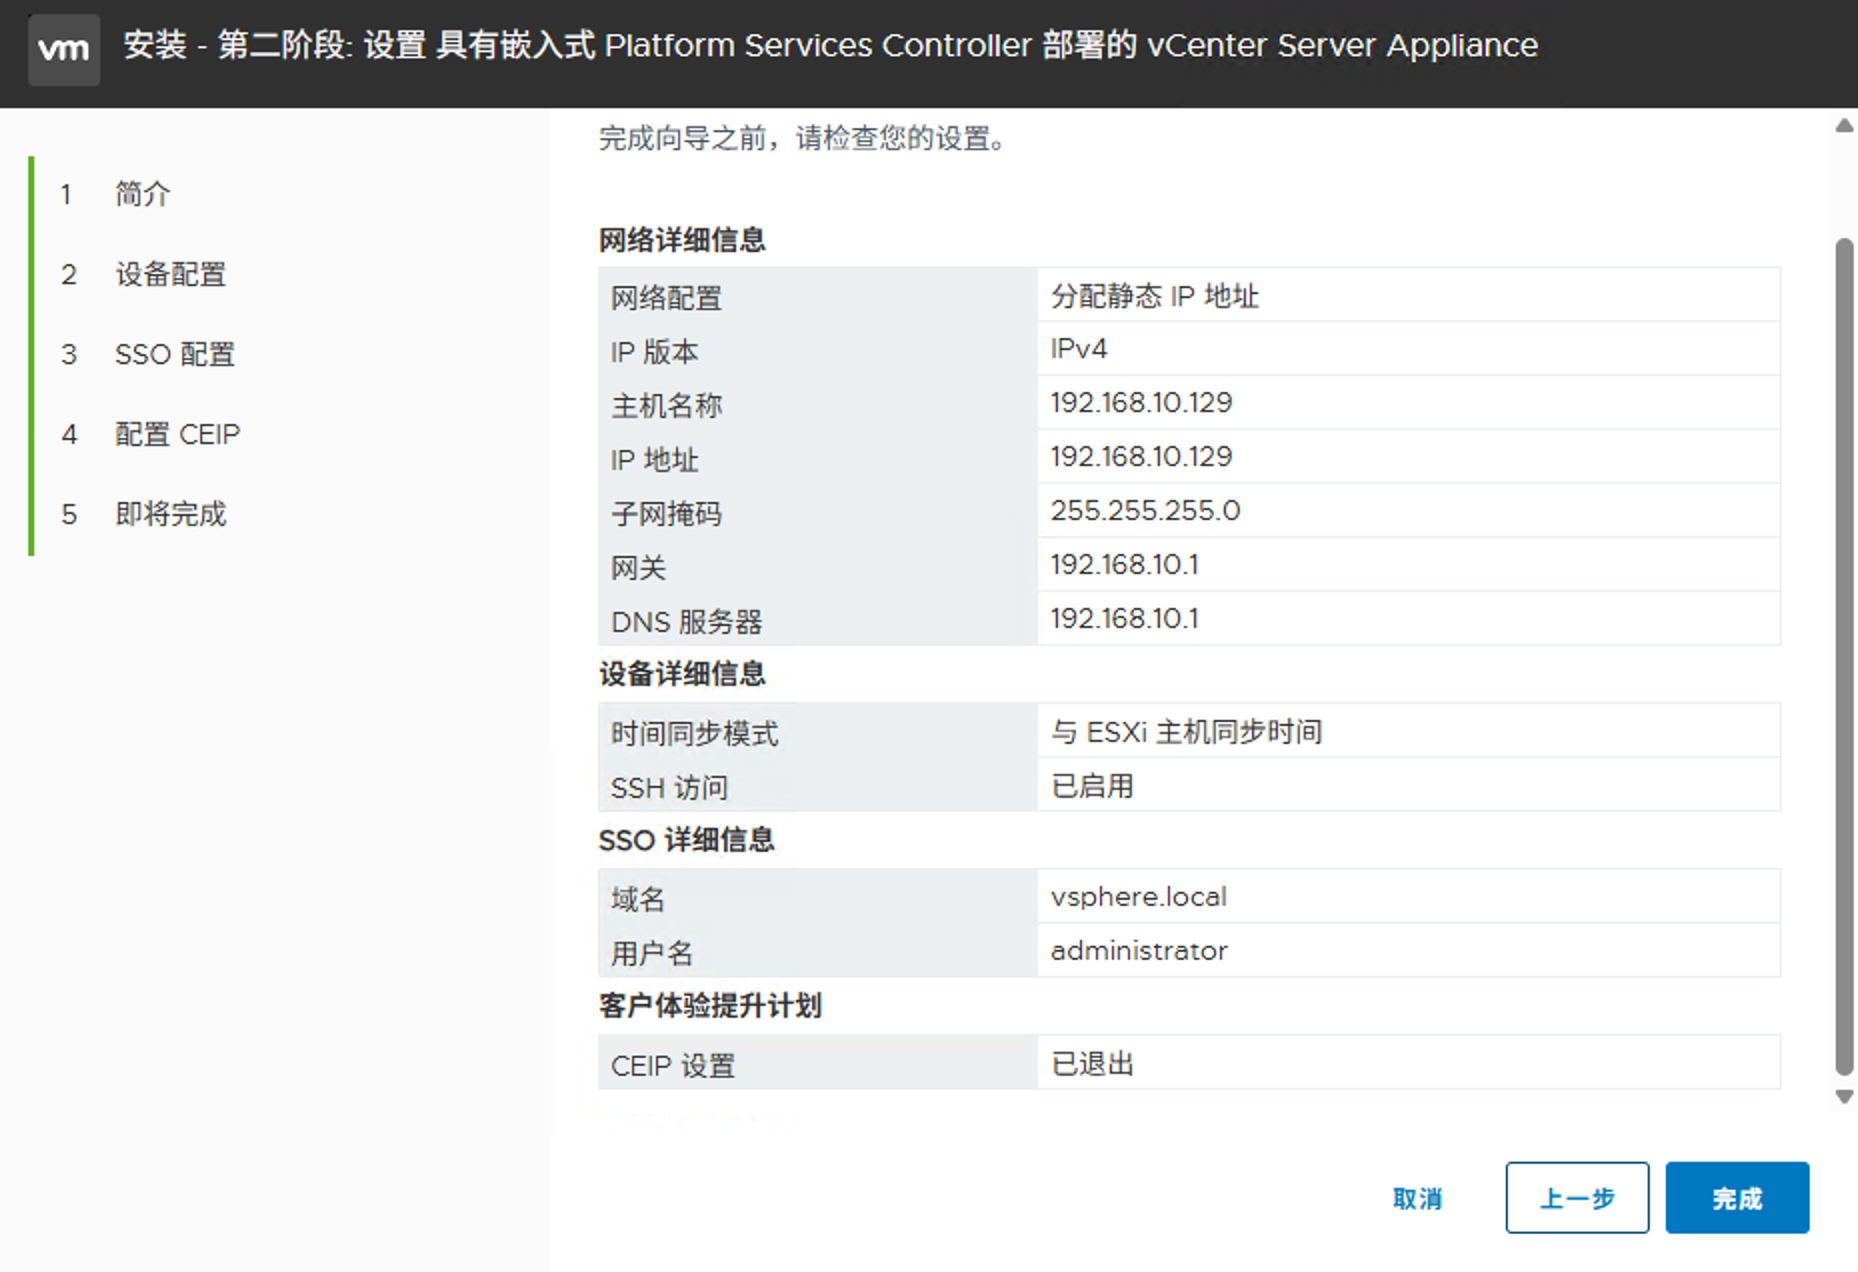Click the CEIP 设置 value 已退出
The height and width of the screenshot is (1272, 1858).
pyautogui.click(x=1092, y=1064)
